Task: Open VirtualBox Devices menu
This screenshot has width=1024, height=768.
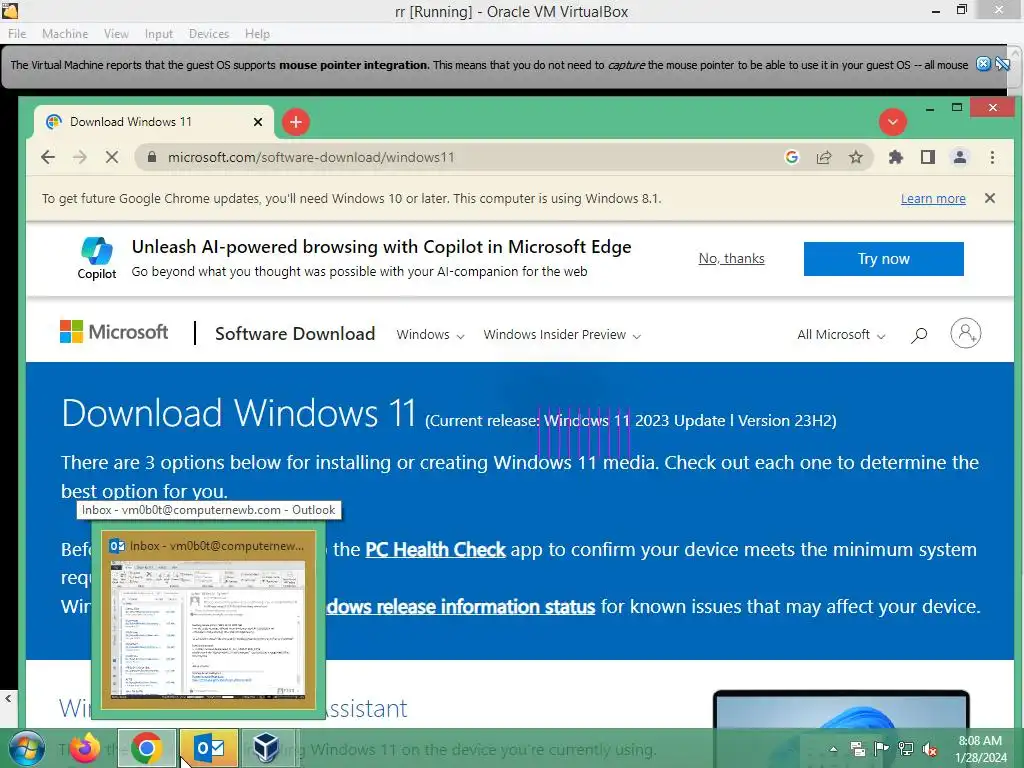Action: tap(209, 34)
